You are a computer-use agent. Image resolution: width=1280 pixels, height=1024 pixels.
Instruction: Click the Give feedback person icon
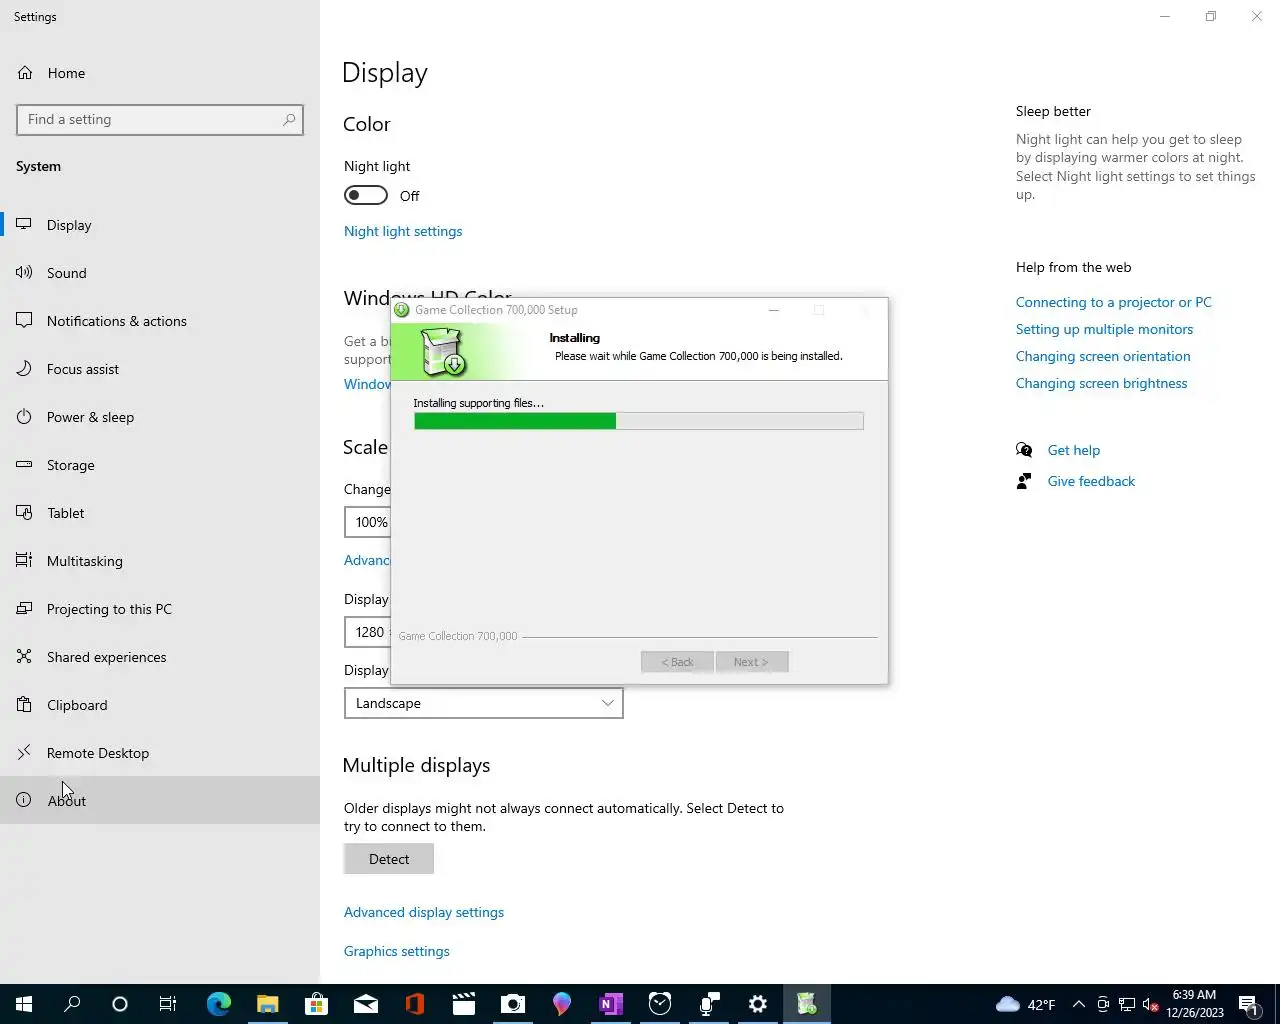tap(1024, 481)
